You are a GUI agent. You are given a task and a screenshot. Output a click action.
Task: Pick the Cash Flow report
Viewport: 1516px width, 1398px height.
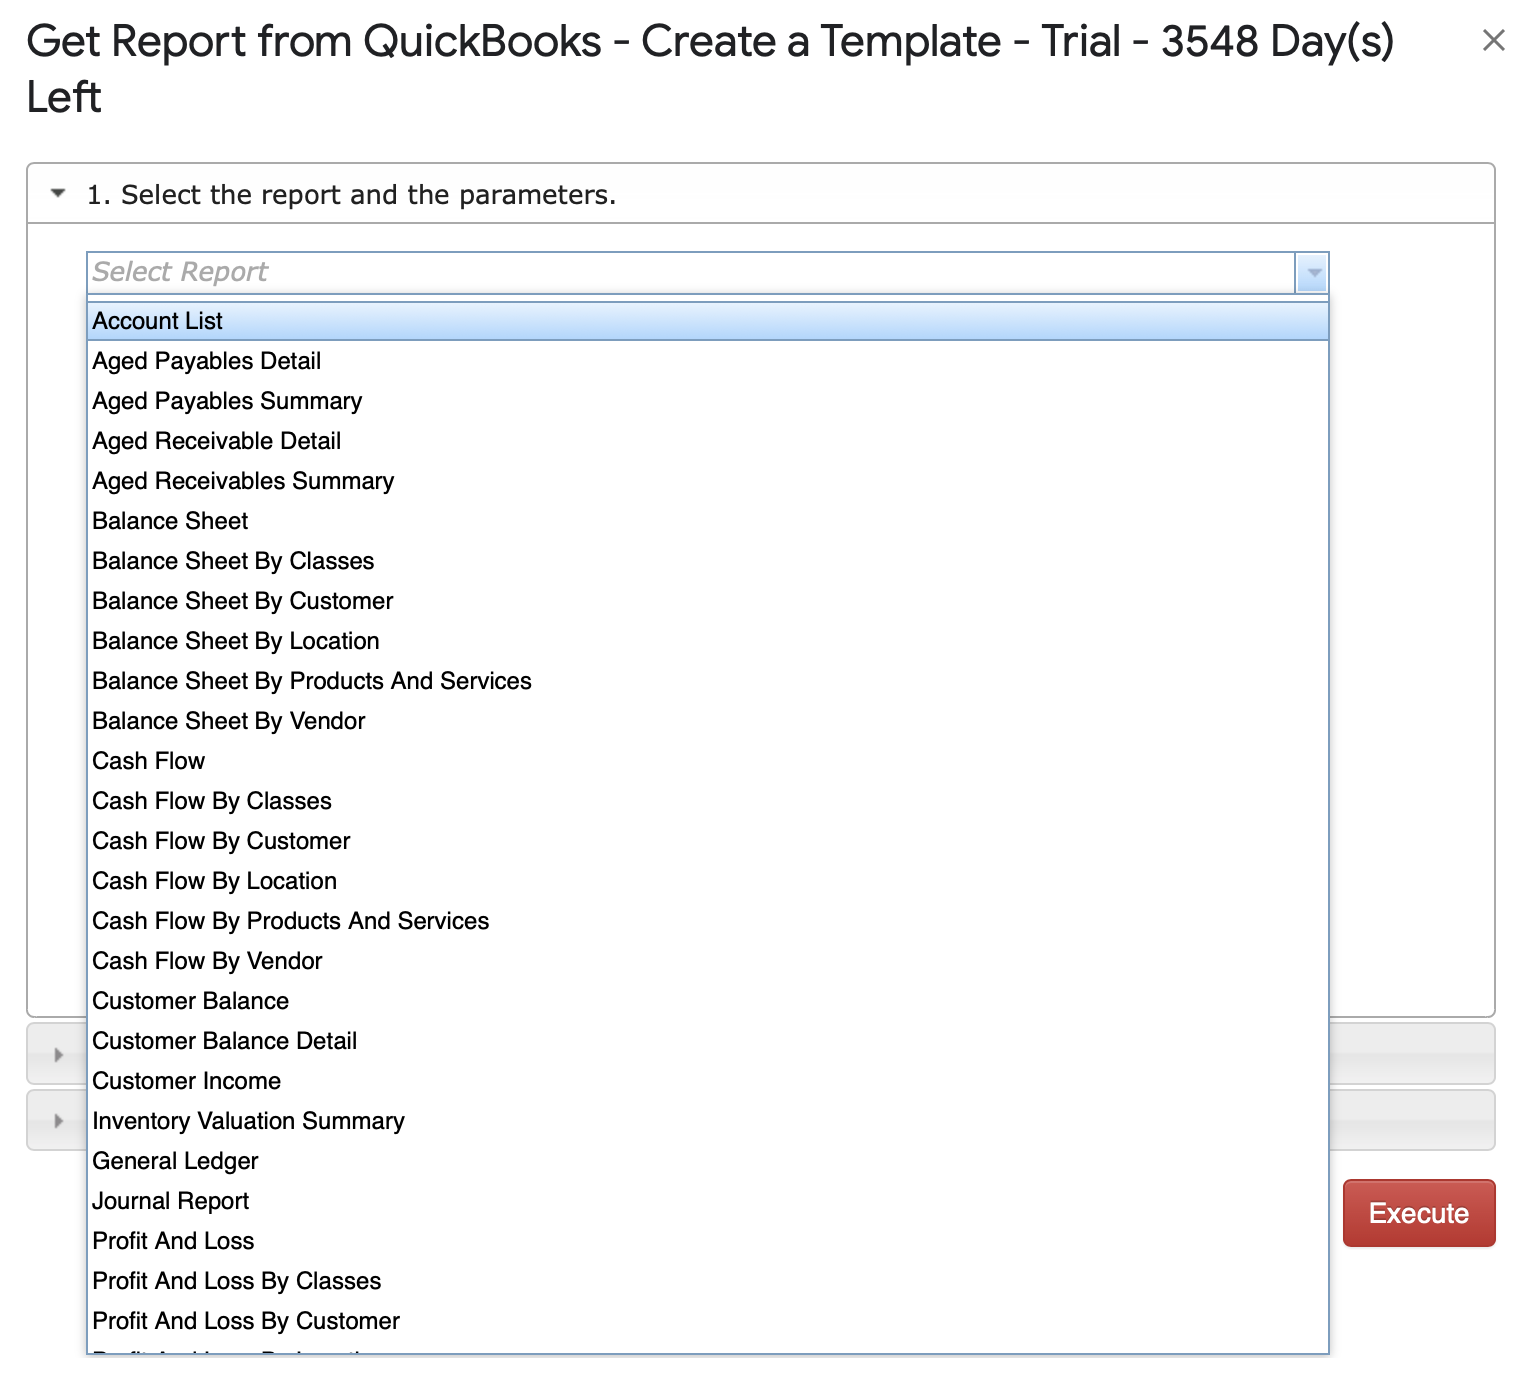149,761
